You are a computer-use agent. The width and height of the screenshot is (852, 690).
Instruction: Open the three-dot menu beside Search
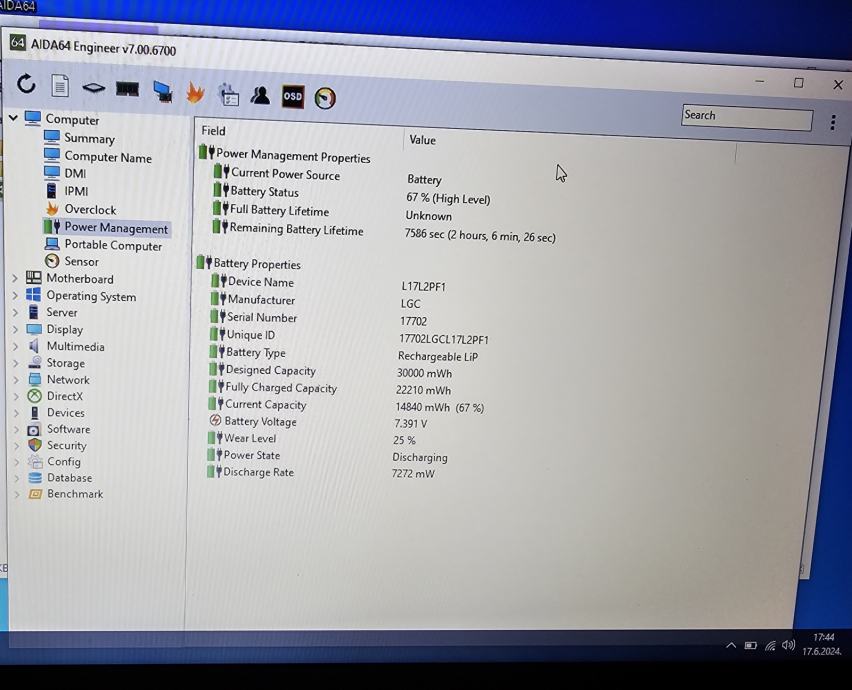(x=832, y=122)
